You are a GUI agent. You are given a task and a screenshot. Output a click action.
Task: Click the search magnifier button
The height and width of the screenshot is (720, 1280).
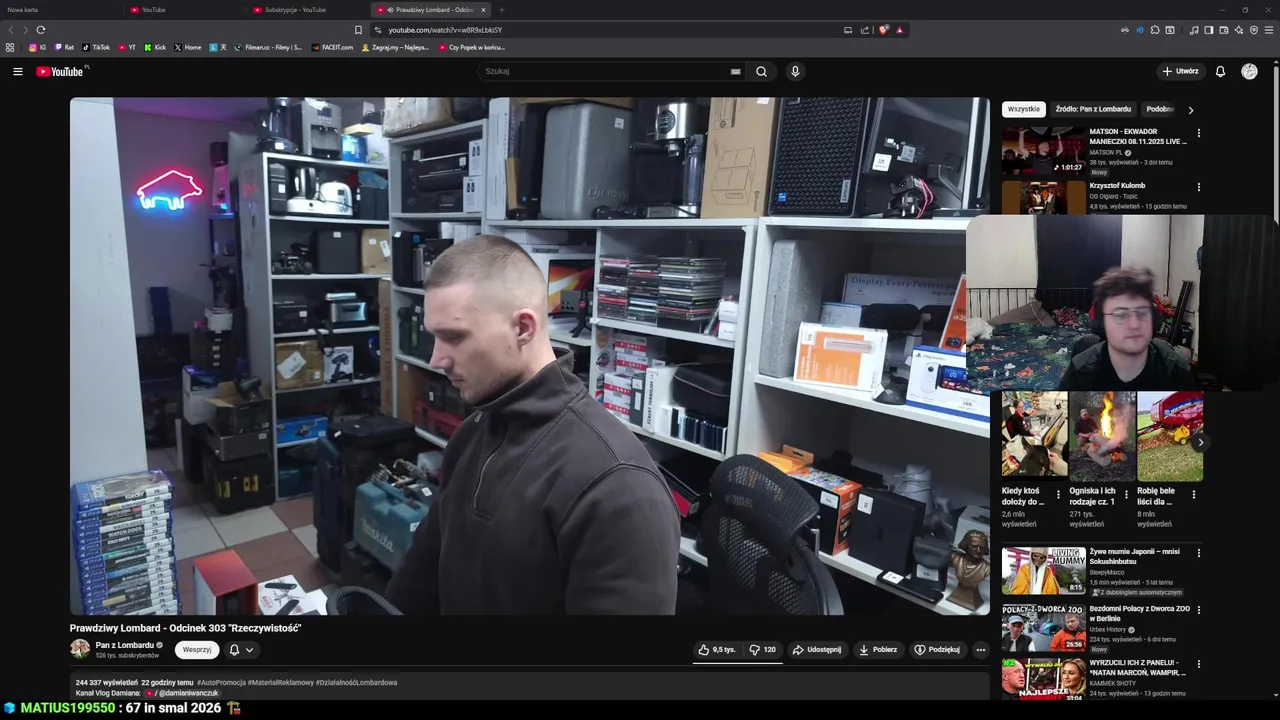762,72
